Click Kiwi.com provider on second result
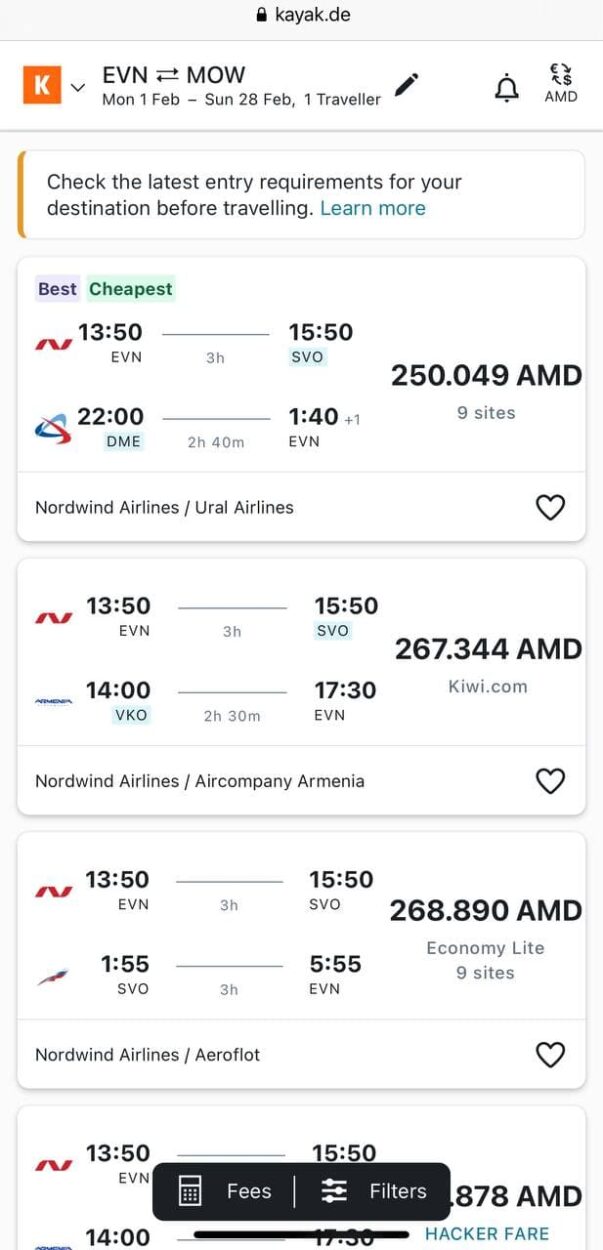The width and height of the screenshot is (603, 1250). point(487,686)
